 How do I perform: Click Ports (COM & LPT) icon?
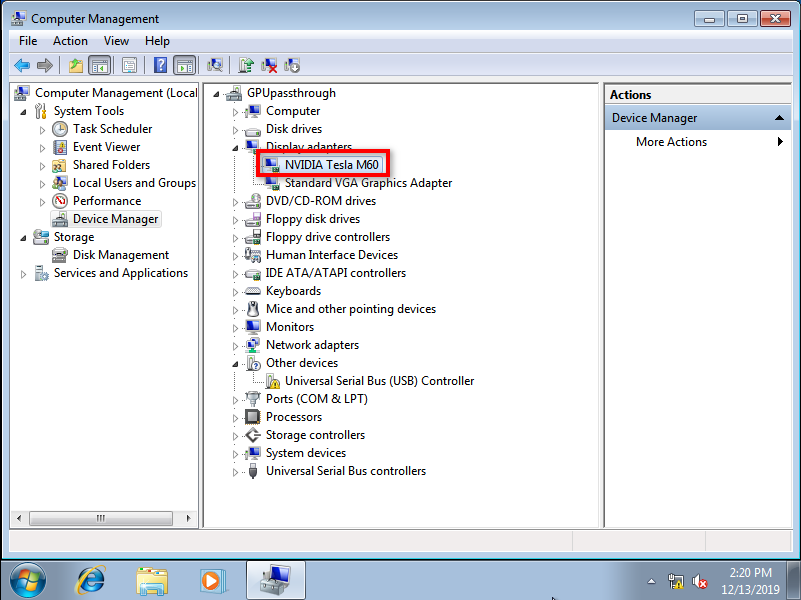click(x=253, y=399)
